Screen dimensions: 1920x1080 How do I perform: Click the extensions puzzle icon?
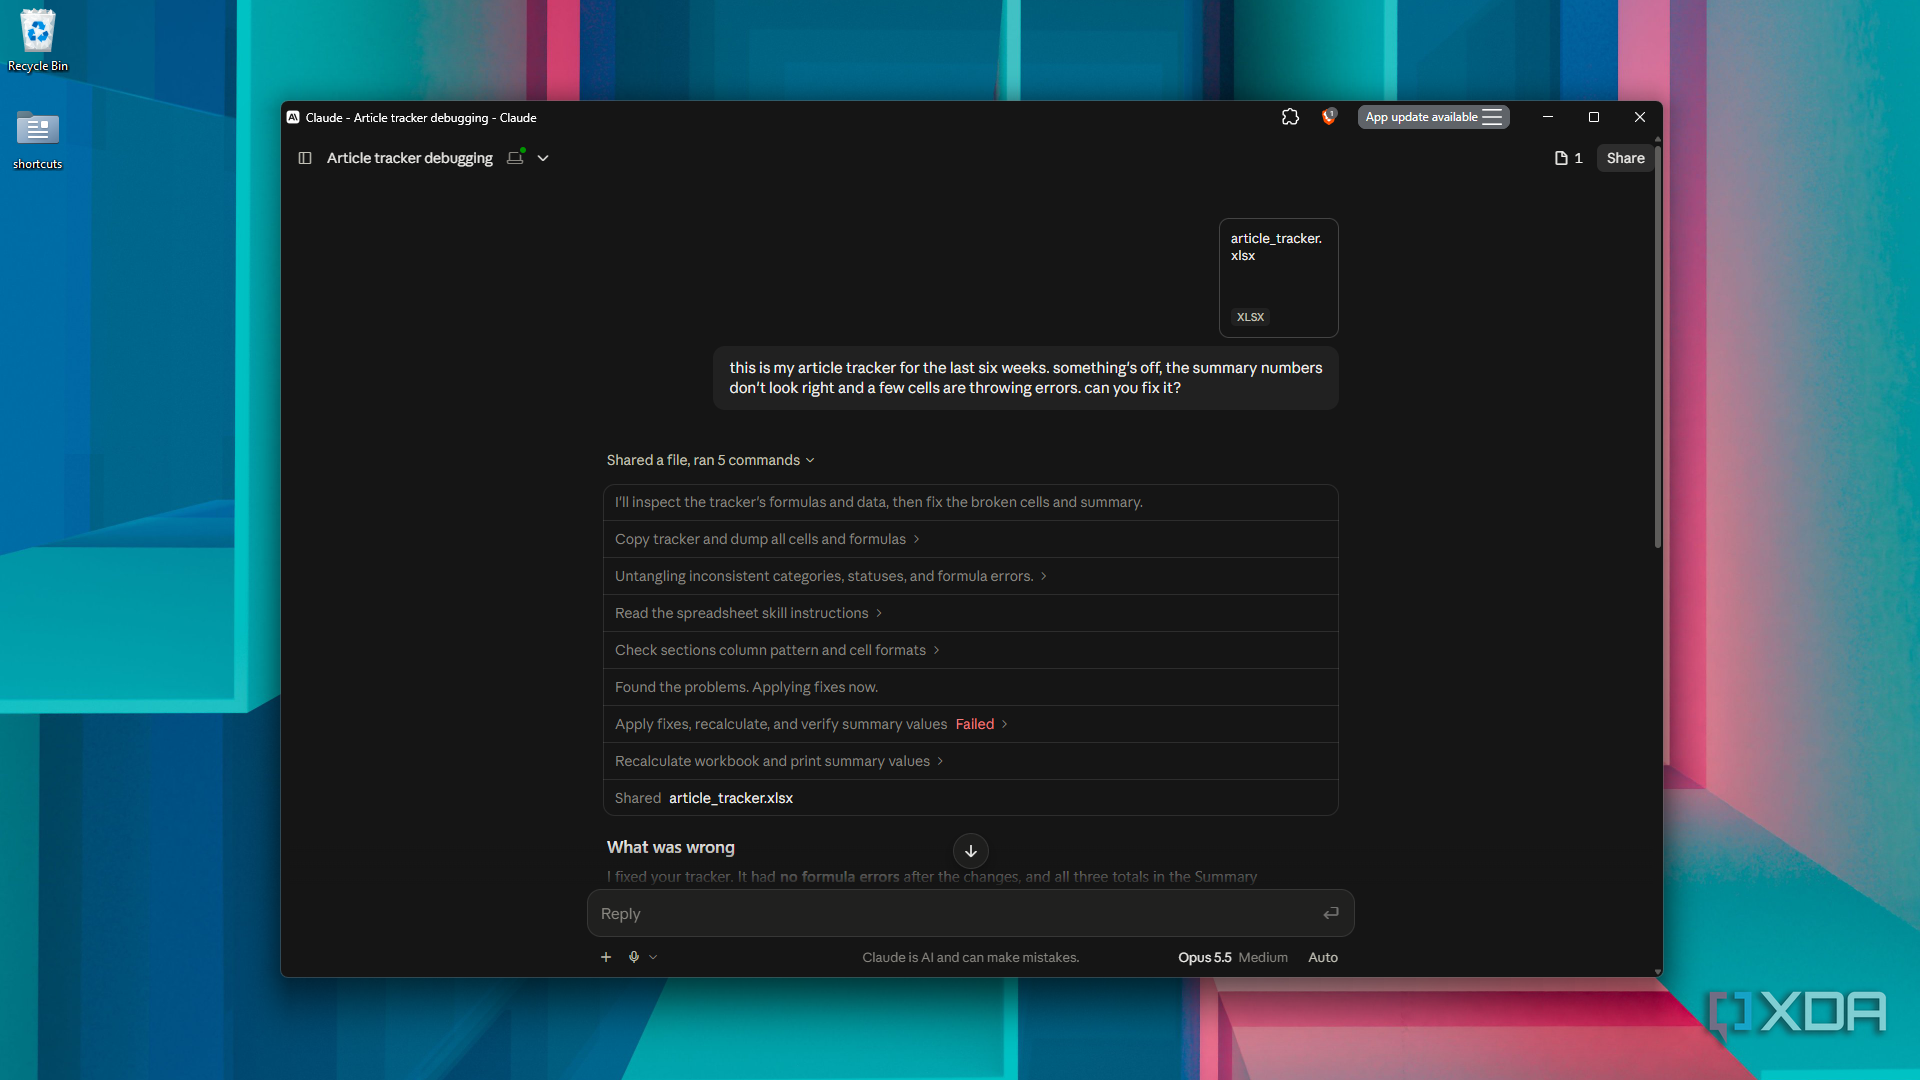(x=1290, y=117)
